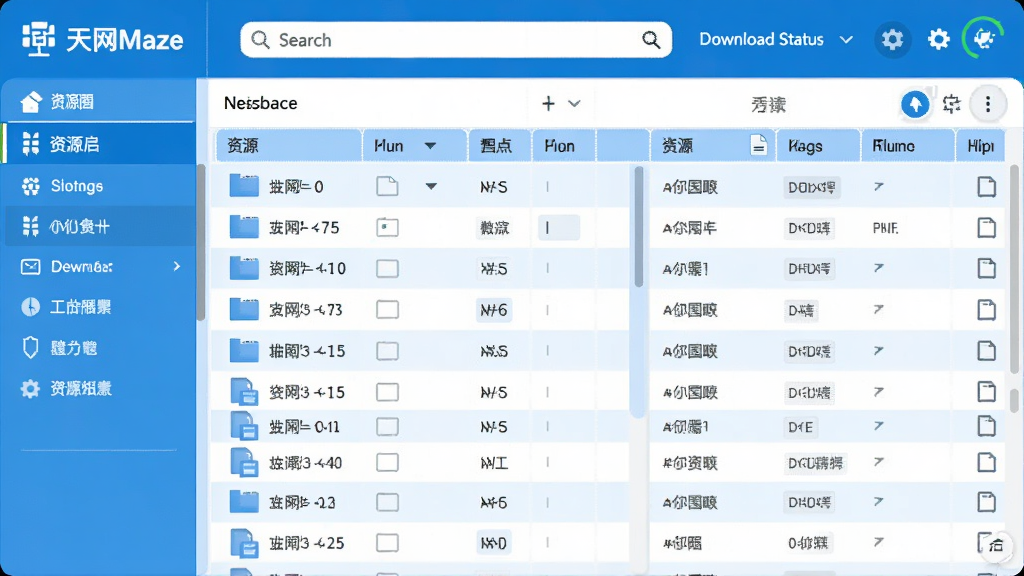Click the gear icon beside upload button
This screenshot has width=1024, height=576.
tap(952, 104)
